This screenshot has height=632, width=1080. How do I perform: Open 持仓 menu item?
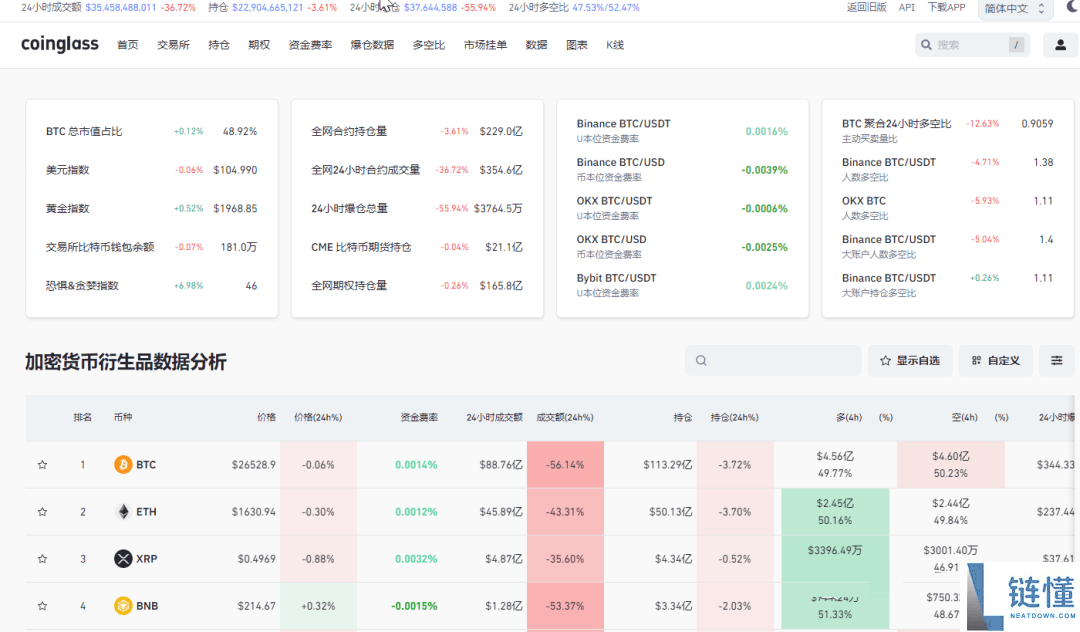(219, 45)
